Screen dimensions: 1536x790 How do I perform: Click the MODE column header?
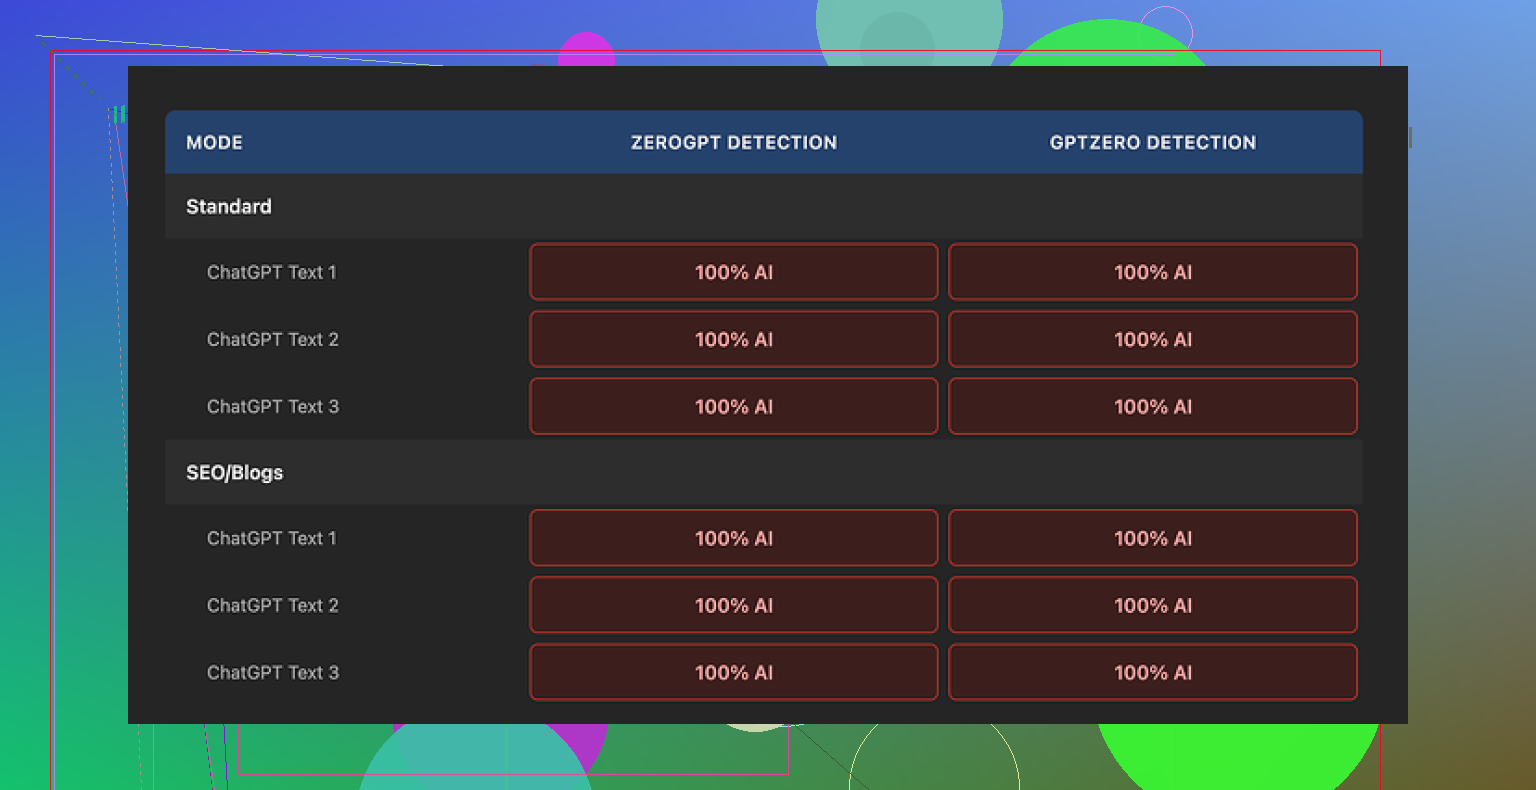coord(214,142)
